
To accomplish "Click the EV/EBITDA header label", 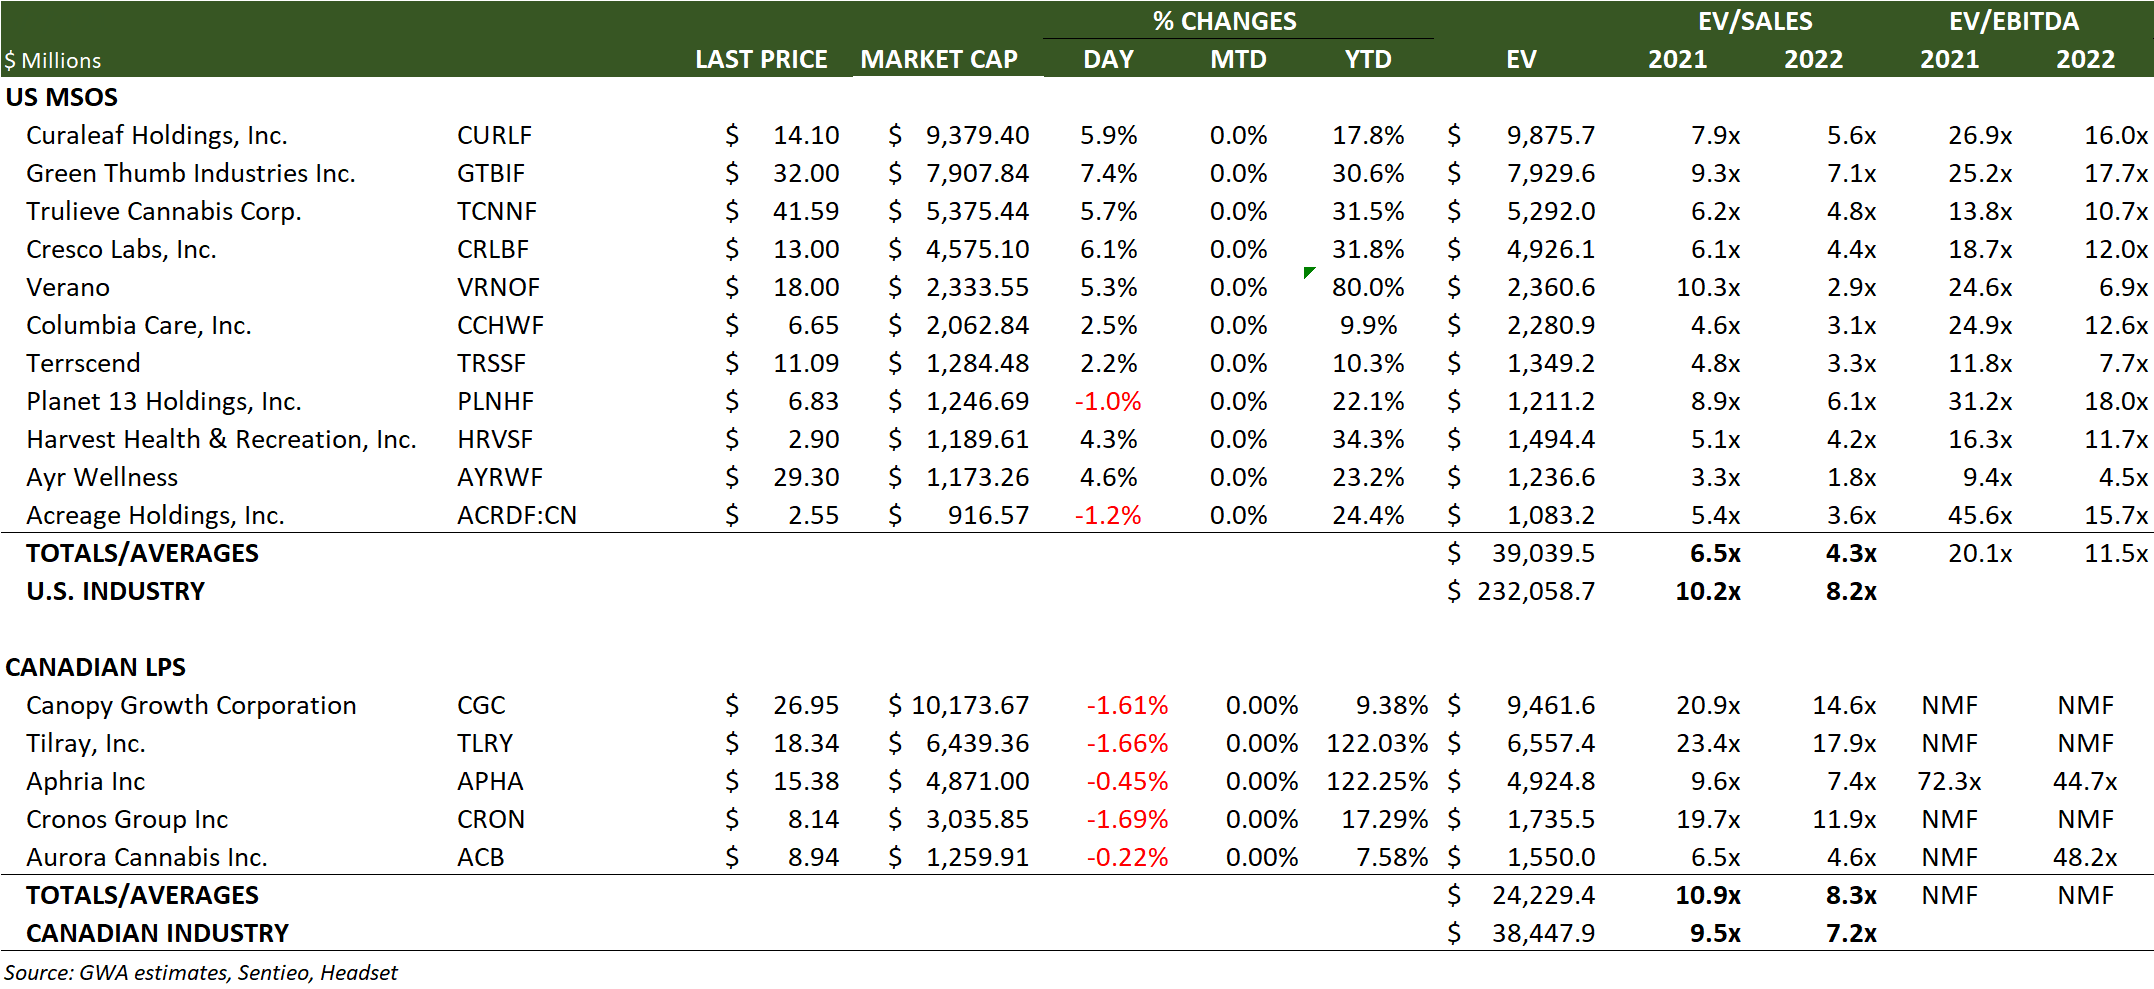I will pos(2014,21).
